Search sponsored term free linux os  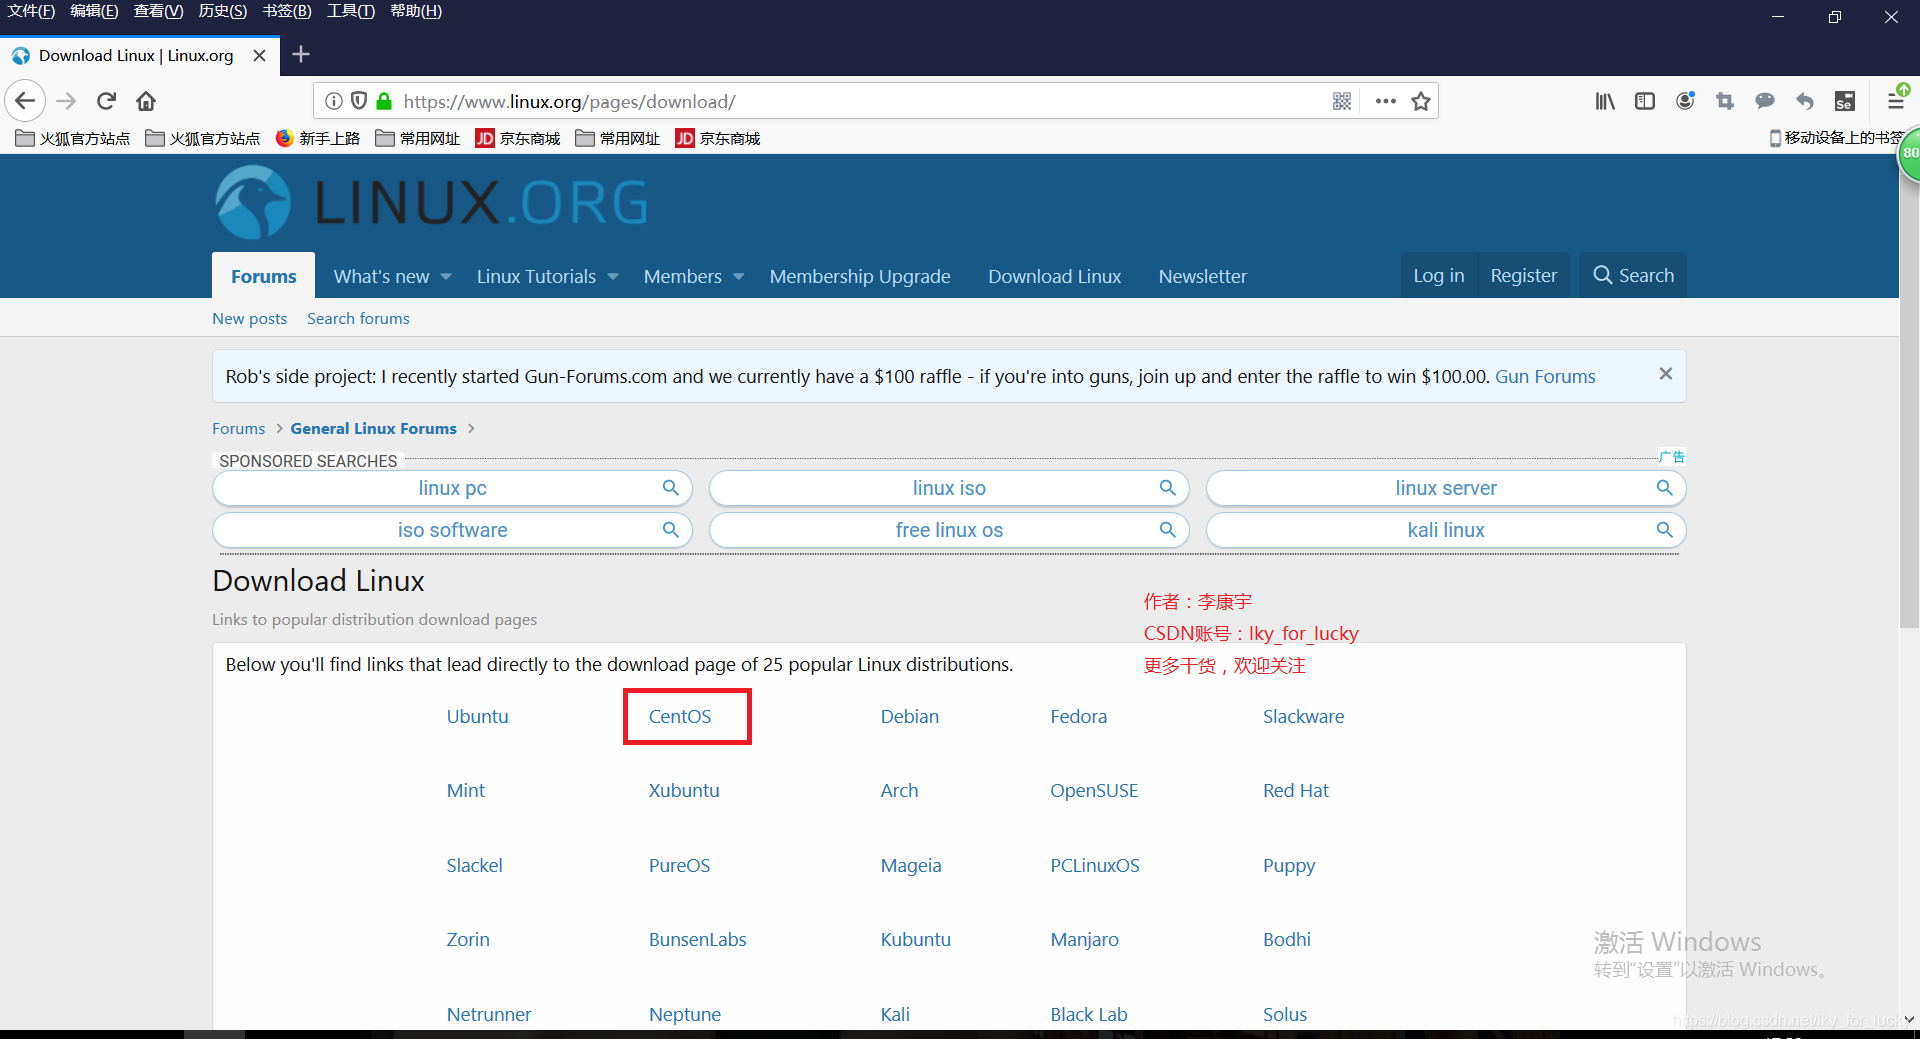click(949, 530)
